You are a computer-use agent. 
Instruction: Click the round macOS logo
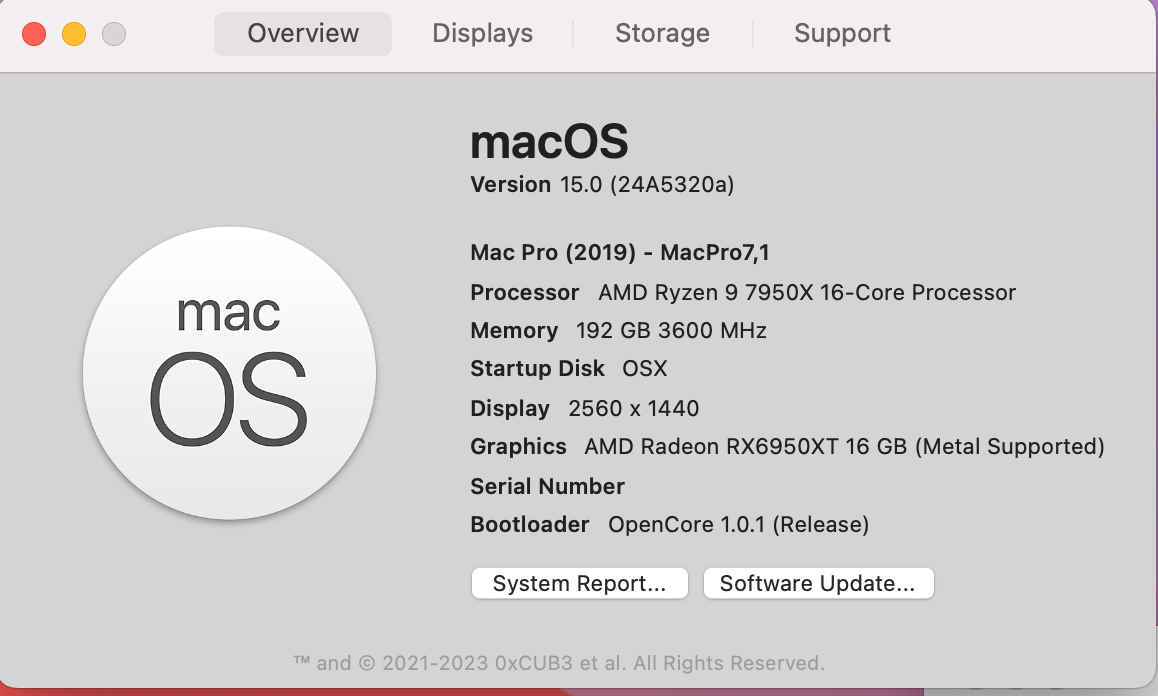coord(229,373)
